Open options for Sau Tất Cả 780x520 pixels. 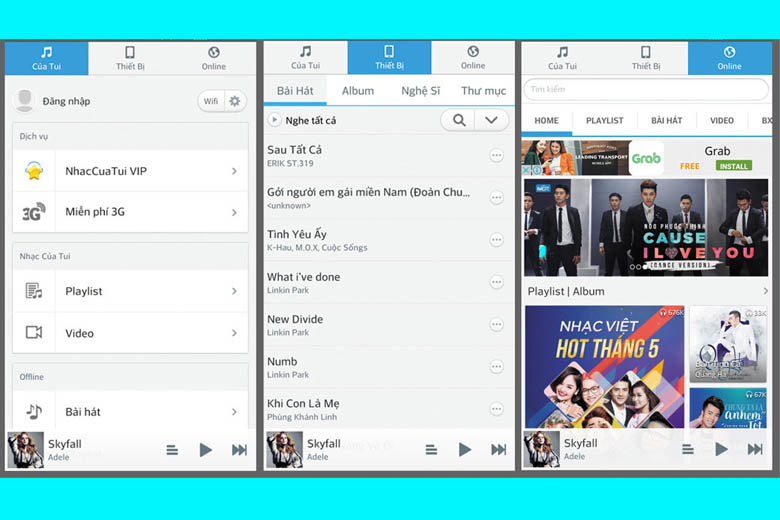(x=496, y=155)
